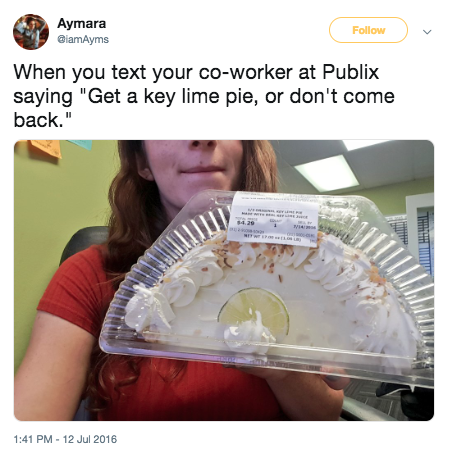
Task: Open the tweet options chevron menu
Action: pos(427,32)
